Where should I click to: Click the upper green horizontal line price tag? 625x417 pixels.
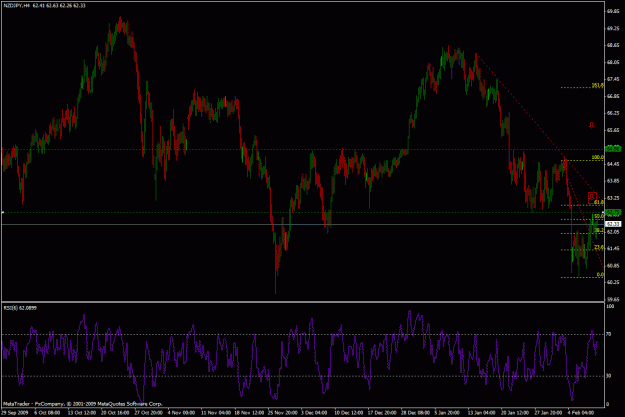[x=613, y=149]
